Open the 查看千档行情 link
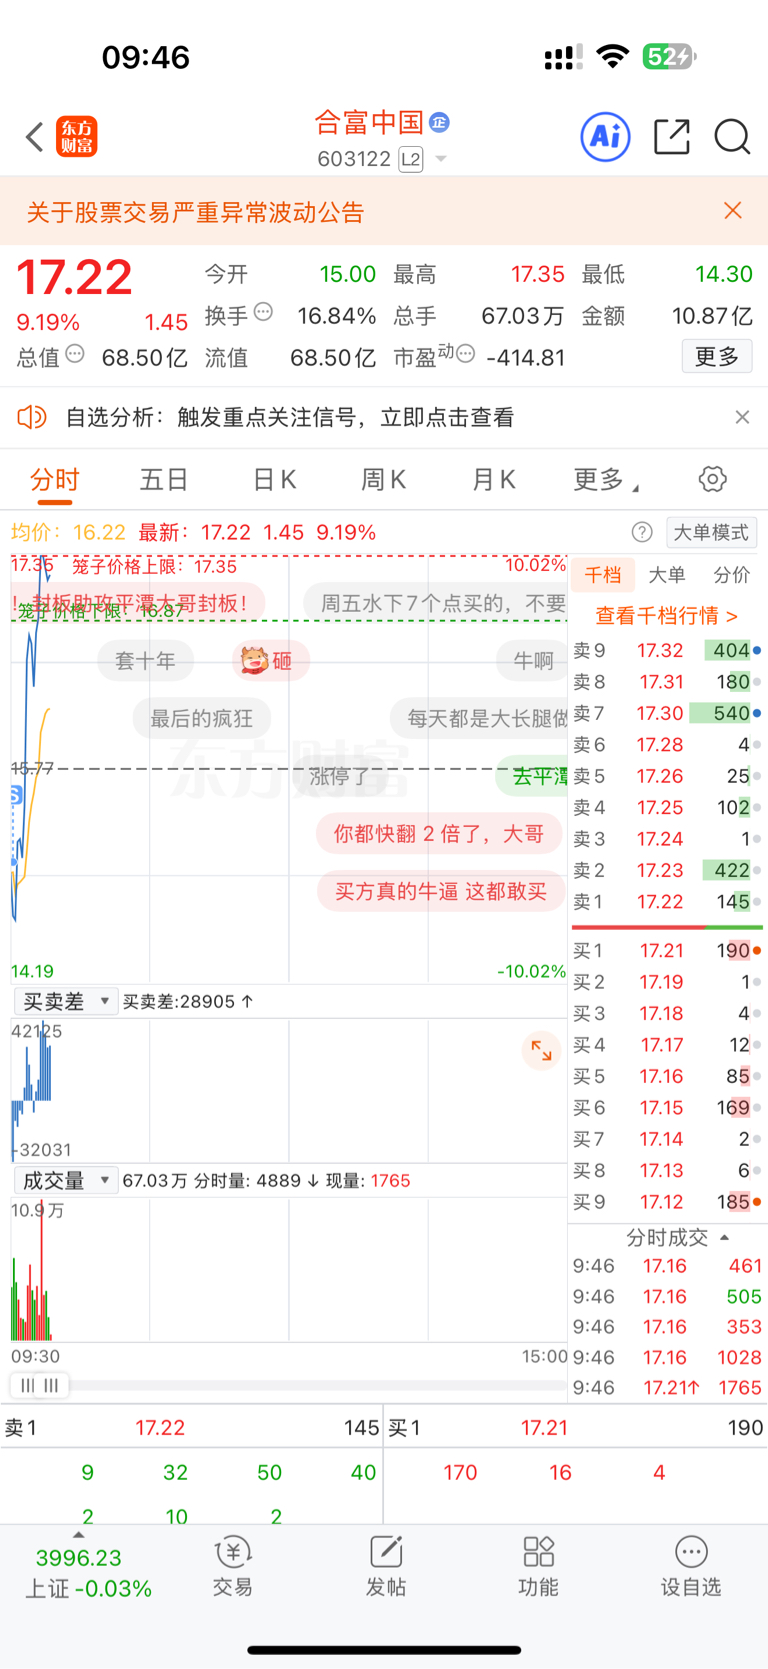 point(666,615)
